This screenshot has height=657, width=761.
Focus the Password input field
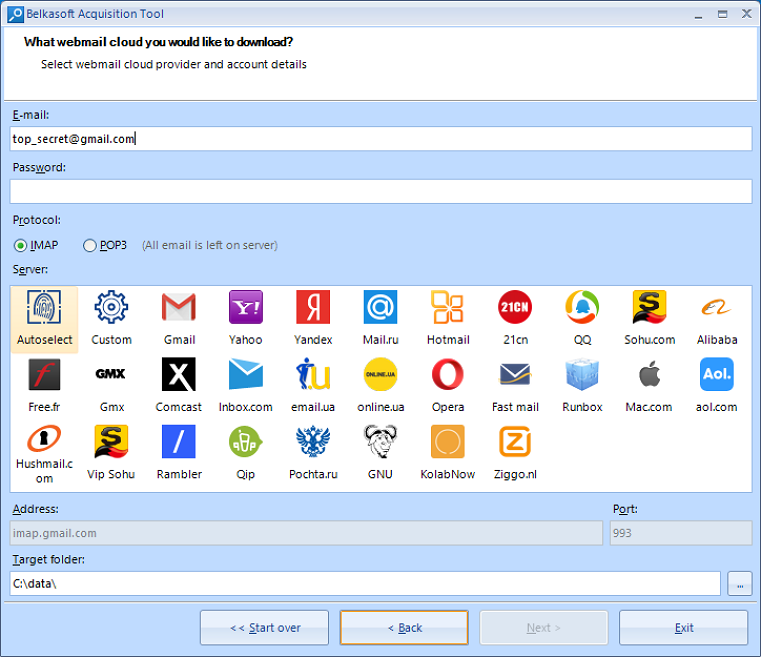(380, 191)
